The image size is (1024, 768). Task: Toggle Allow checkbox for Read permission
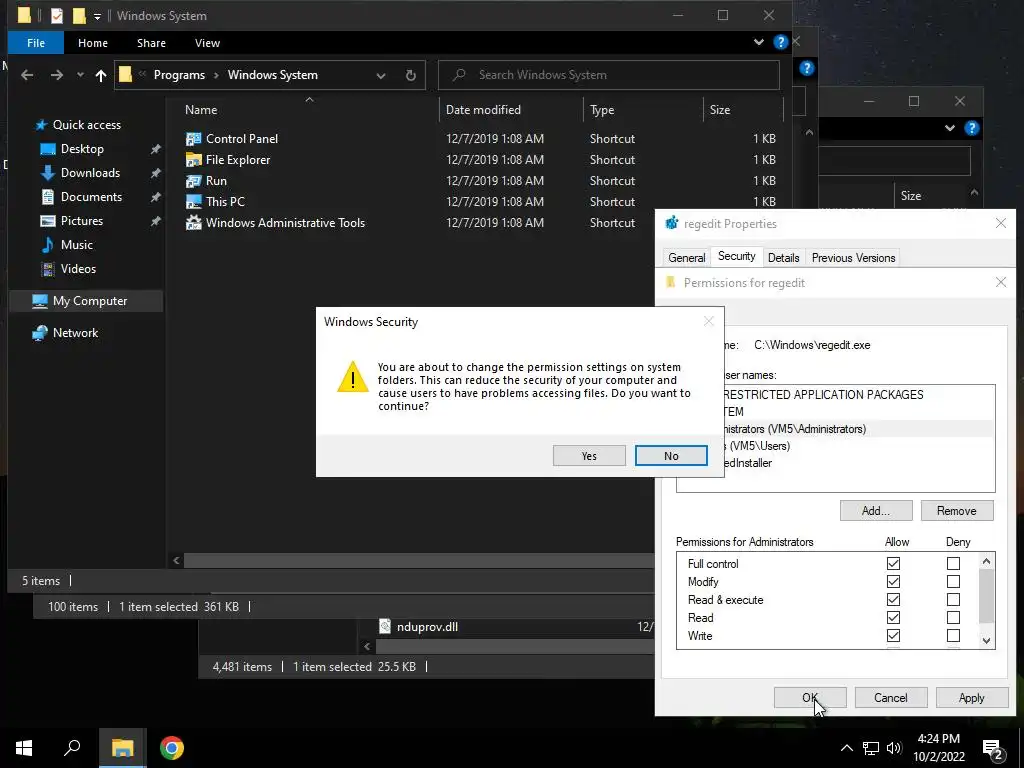(893, 617)
